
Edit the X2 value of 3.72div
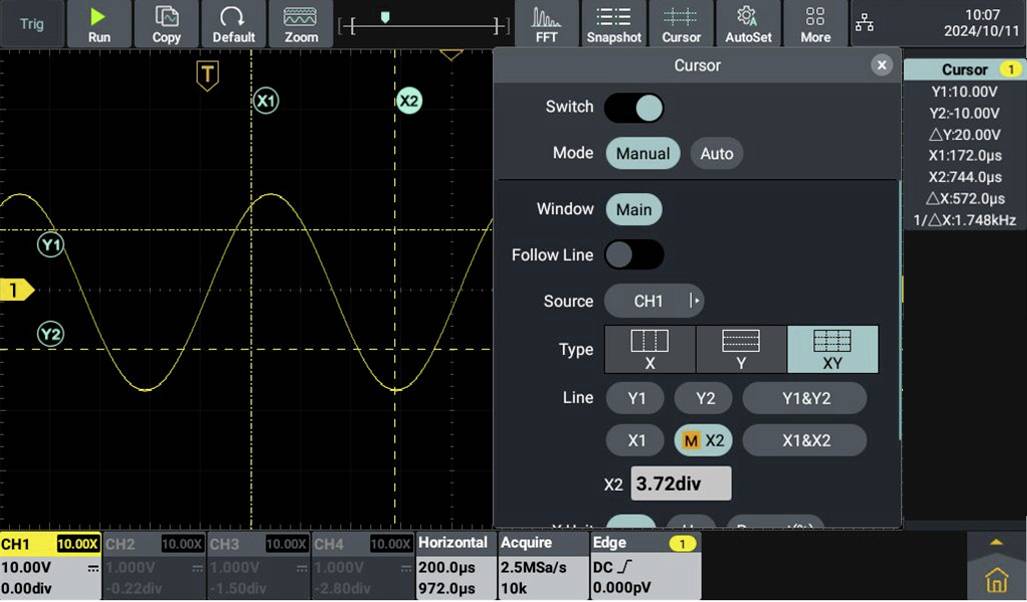pyautogui.click(x=679, y=483)
